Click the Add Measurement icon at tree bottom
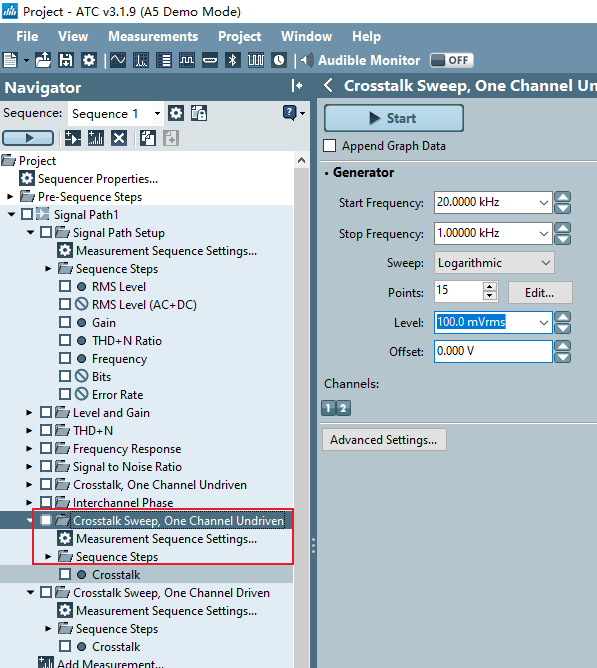Viewport: 597px width, 668px height. pyautogui.click(x=46, y=662)
